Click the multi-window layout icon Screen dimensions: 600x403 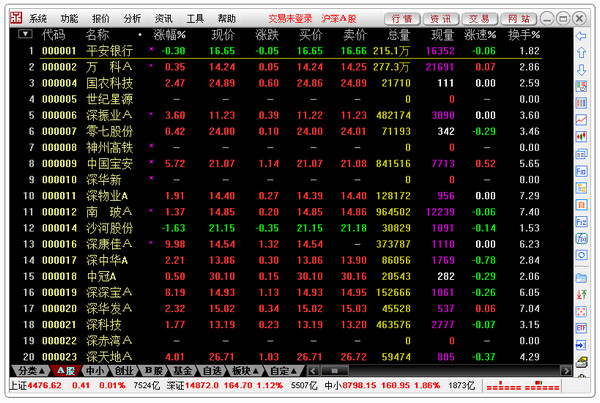pos(581,154)
